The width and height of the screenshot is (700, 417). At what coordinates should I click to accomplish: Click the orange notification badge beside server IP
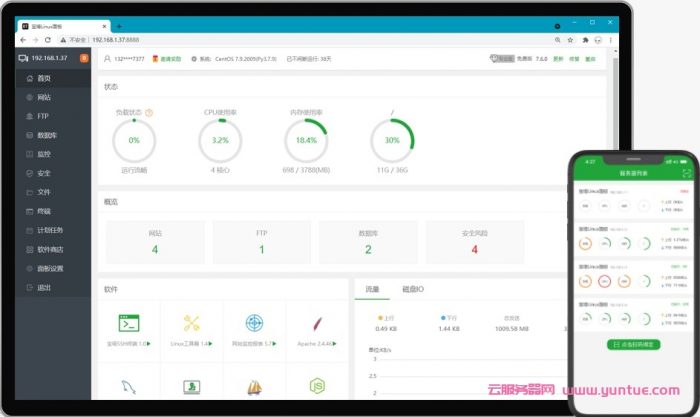pos(84,59)
